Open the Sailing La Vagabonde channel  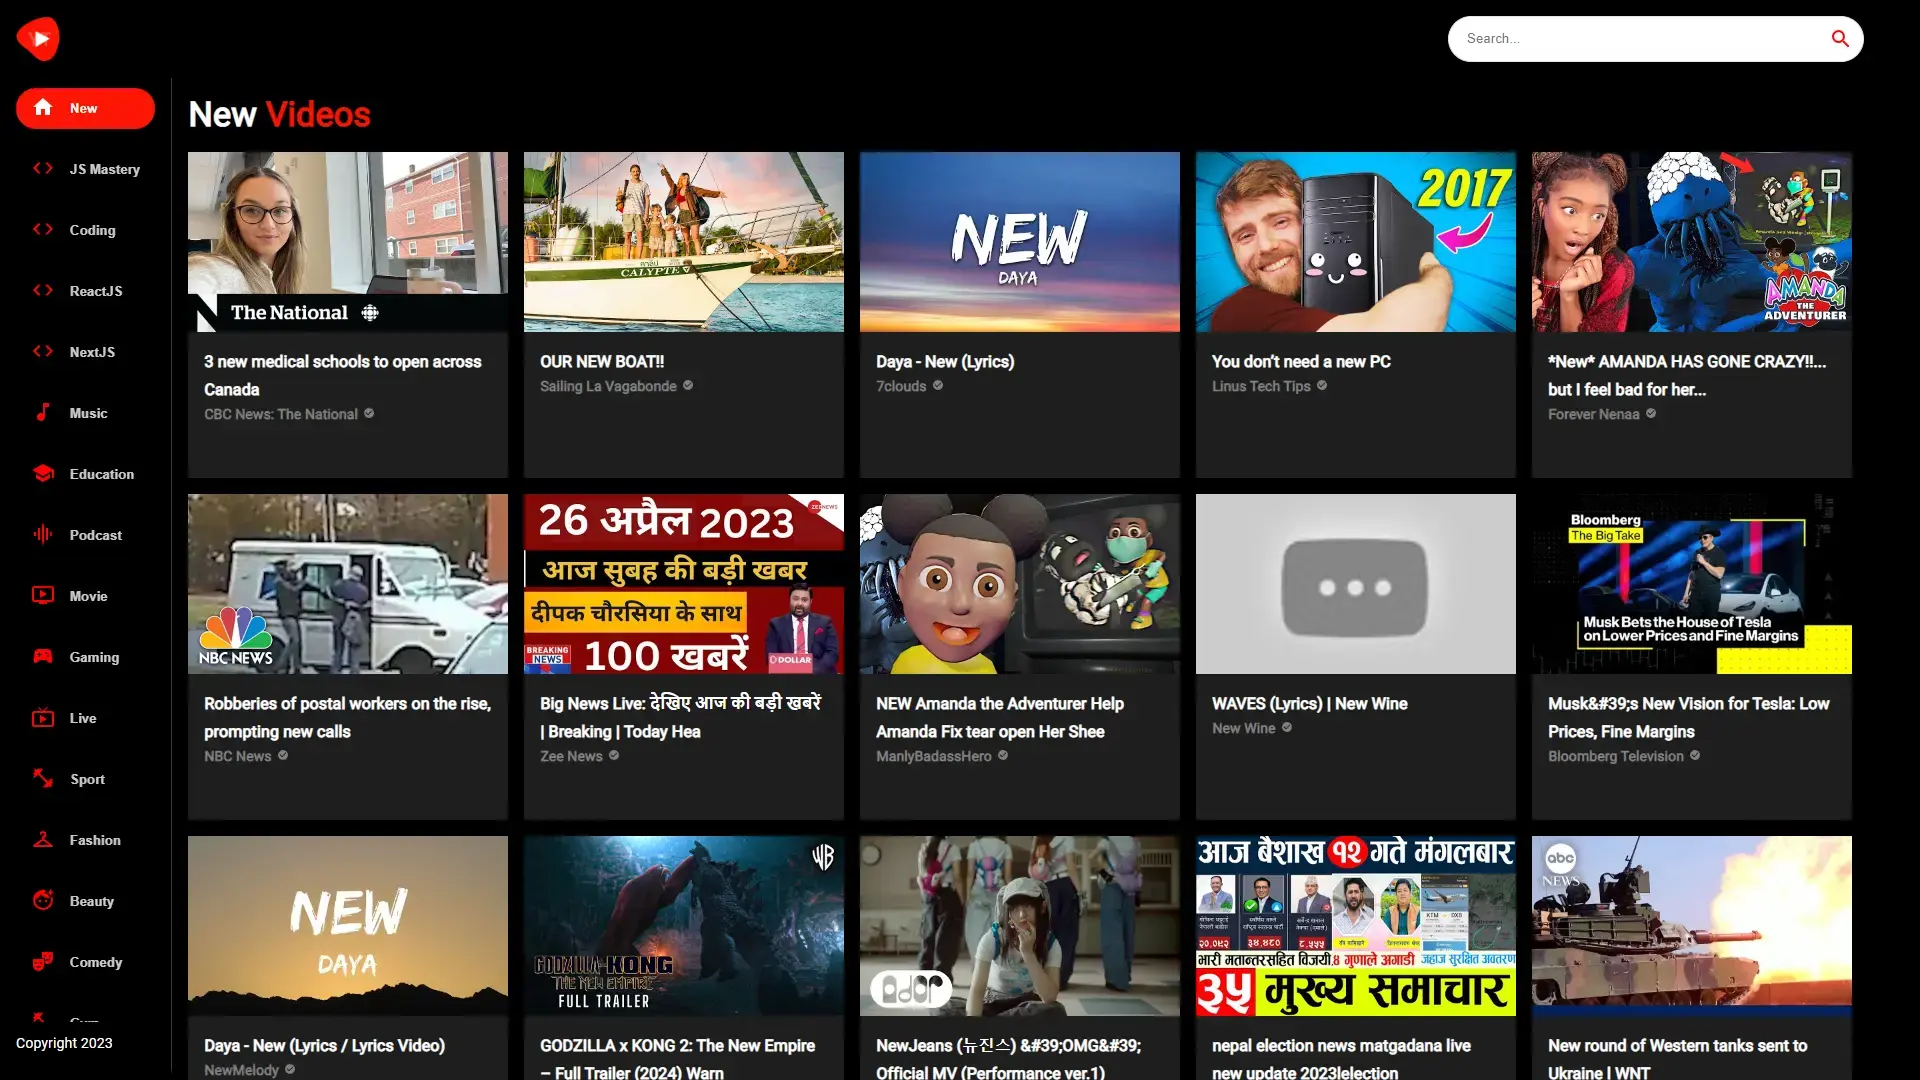coord(608,386)
